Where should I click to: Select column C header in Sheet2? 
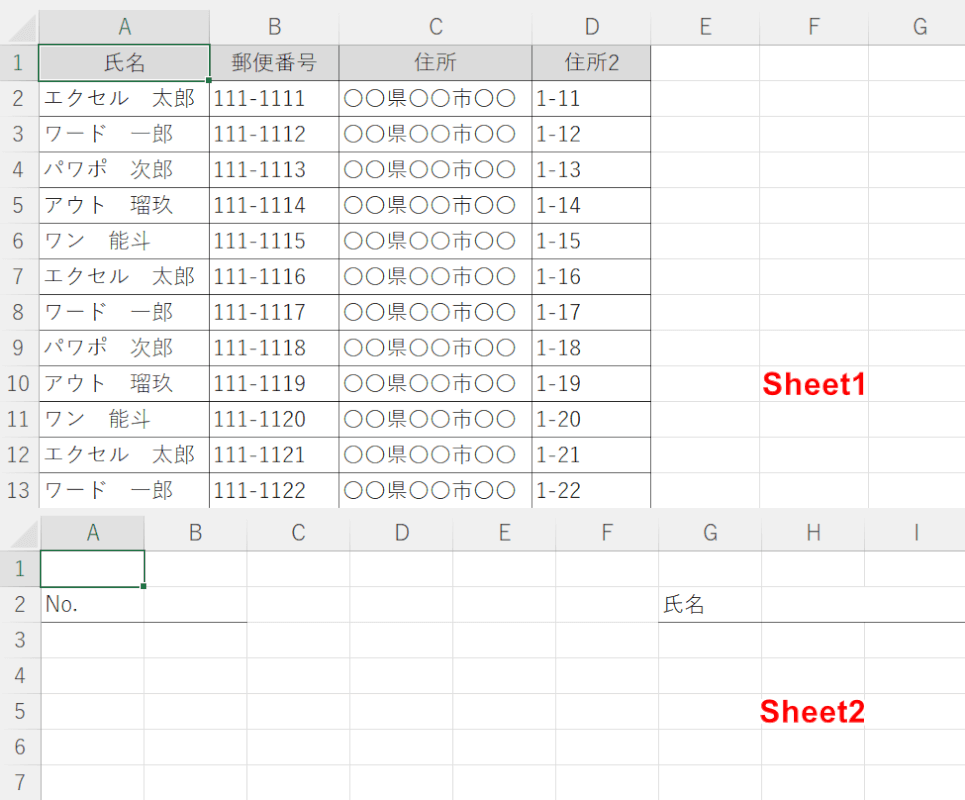(298, 533)
